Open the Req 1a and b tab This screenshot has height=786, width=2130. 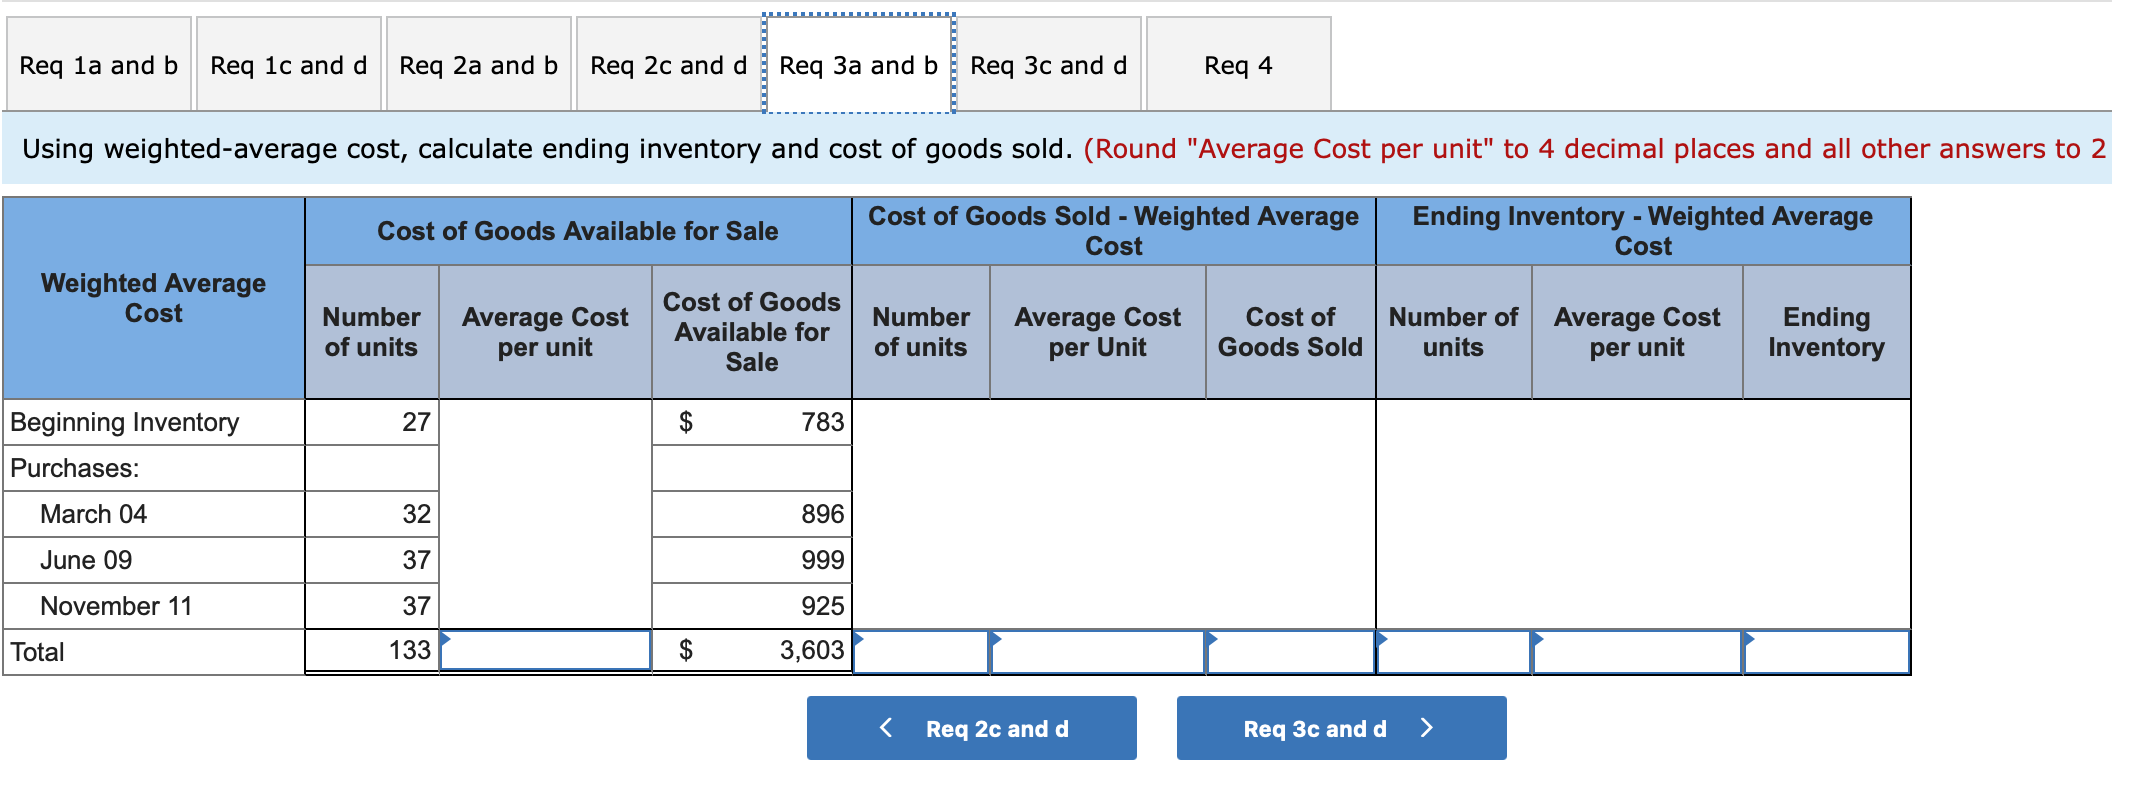[x=98, y=65]
